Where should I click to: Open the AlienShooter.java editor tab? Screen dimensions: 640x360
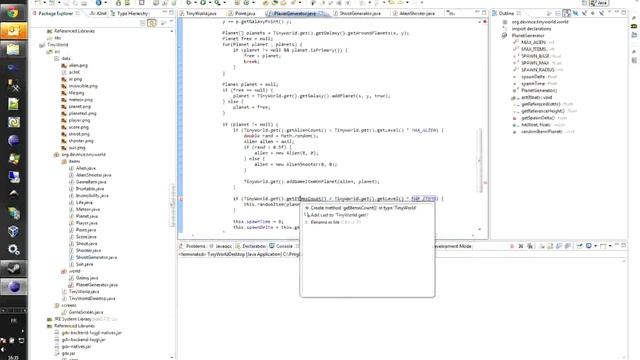(416, 13)
